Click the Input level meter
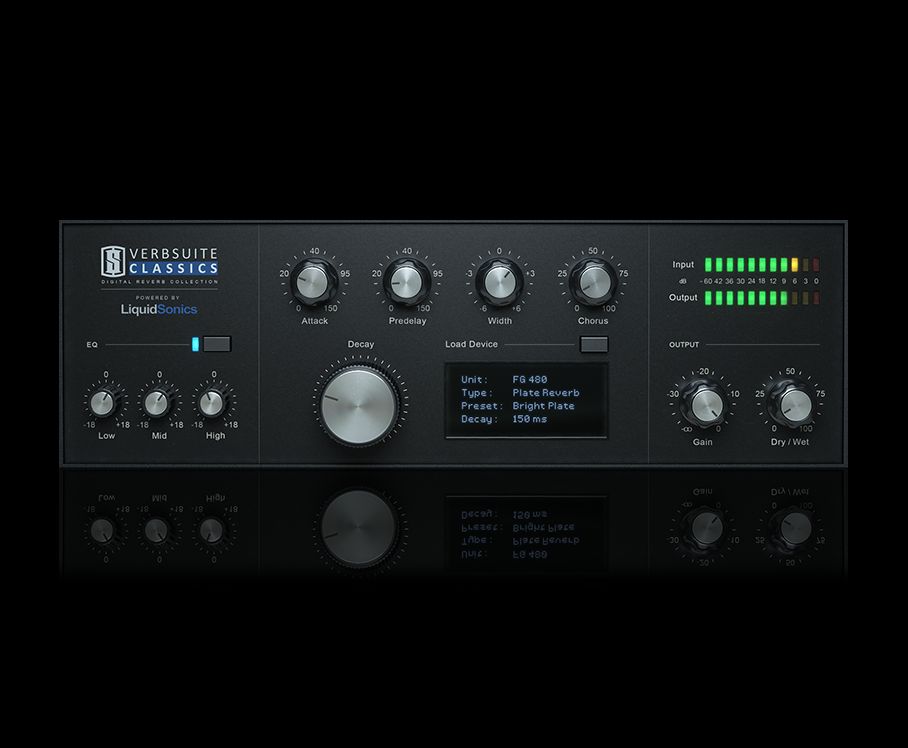 (760, 265)
